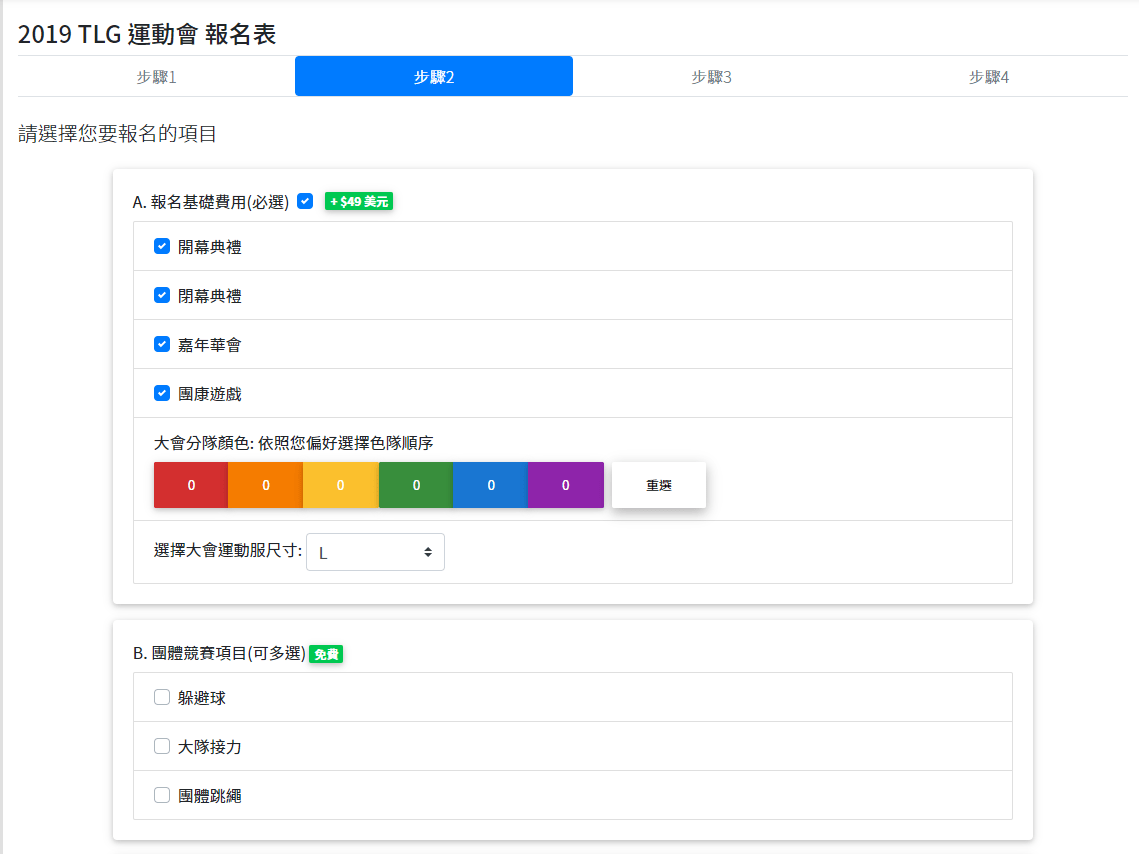
Task: Uncheck the 團康遊戲 checkbox
Action: 161,393
